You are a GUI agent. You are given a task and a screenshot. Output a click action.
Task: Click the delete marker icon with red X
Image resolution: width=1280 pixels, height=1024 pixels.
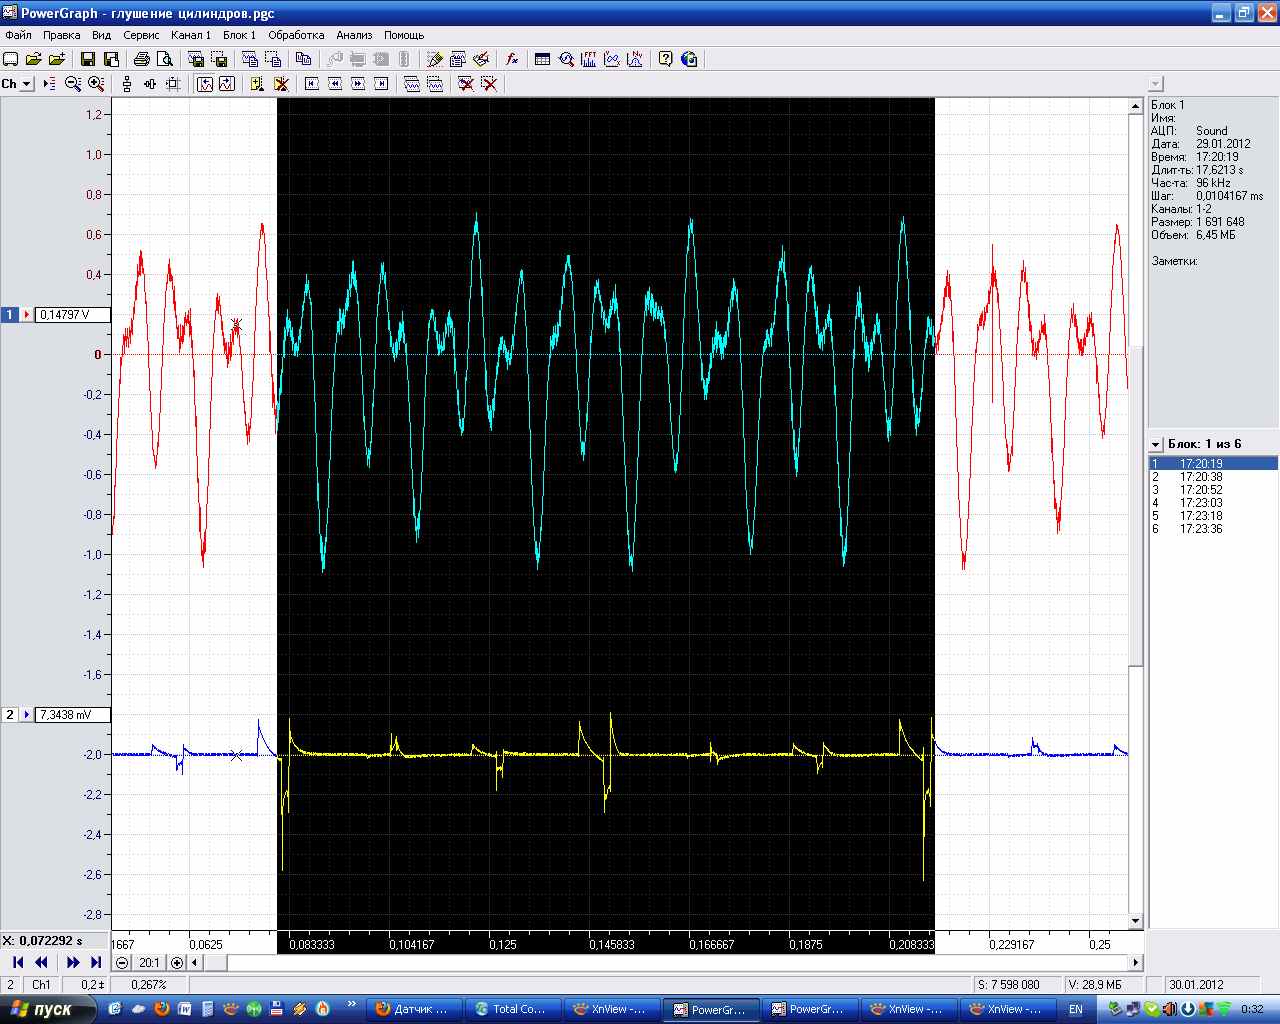[x=281, y=84]
